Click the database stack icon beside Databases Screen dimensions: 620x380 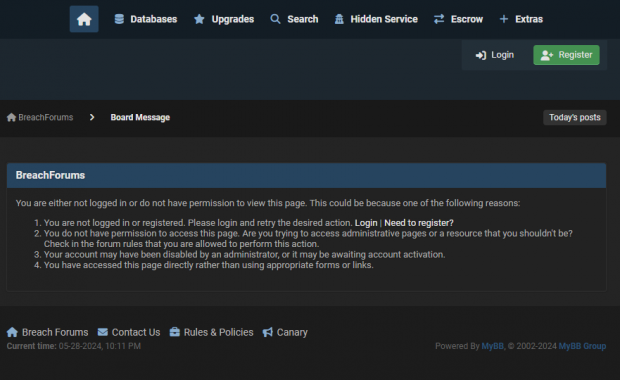pos(119,19)
